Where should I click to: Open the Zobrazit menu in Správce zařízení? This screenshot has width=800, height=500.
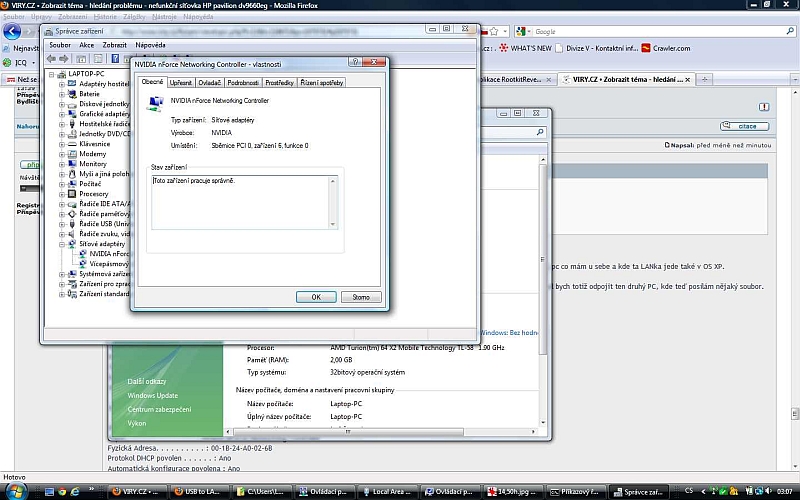point(114,45)
